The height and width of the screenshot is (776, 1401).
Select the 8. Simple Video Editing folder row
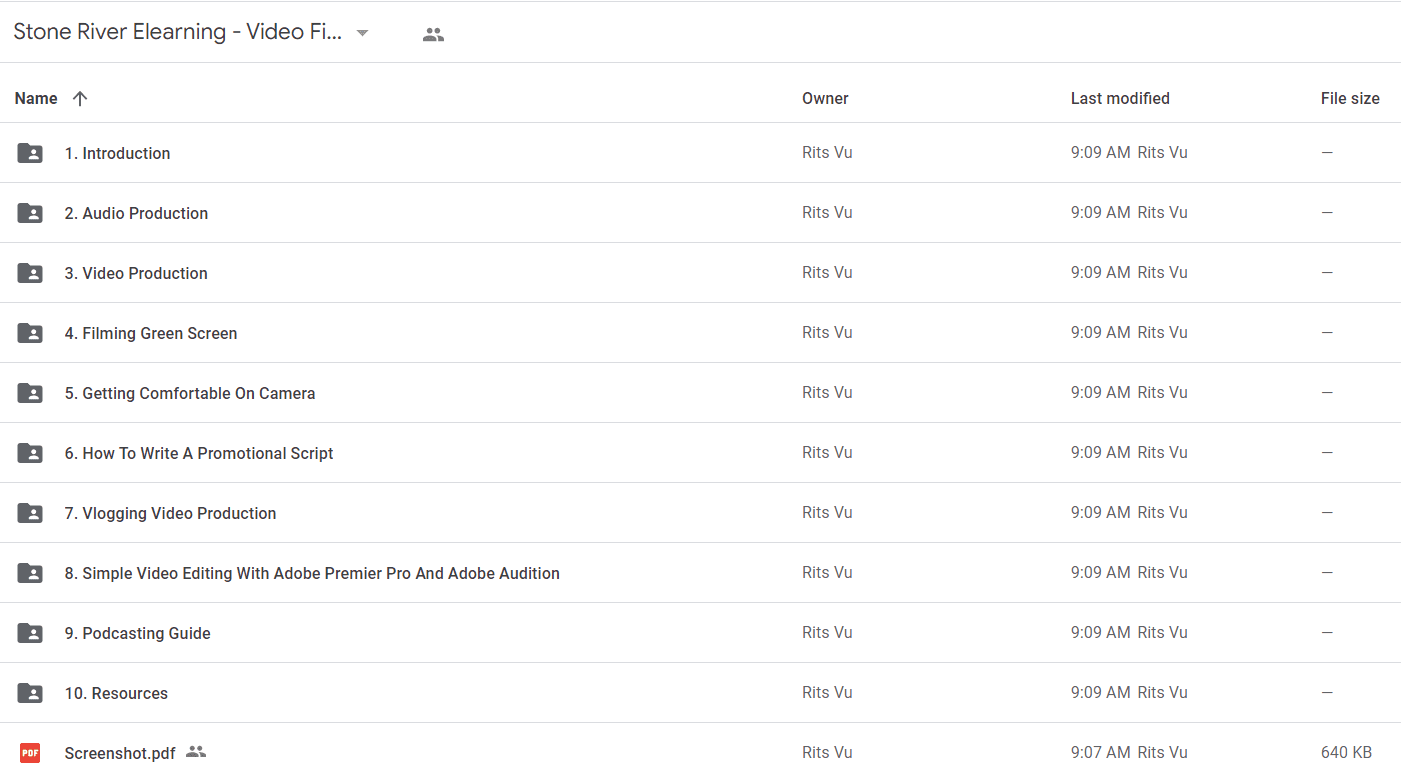[x=700, y=573]
